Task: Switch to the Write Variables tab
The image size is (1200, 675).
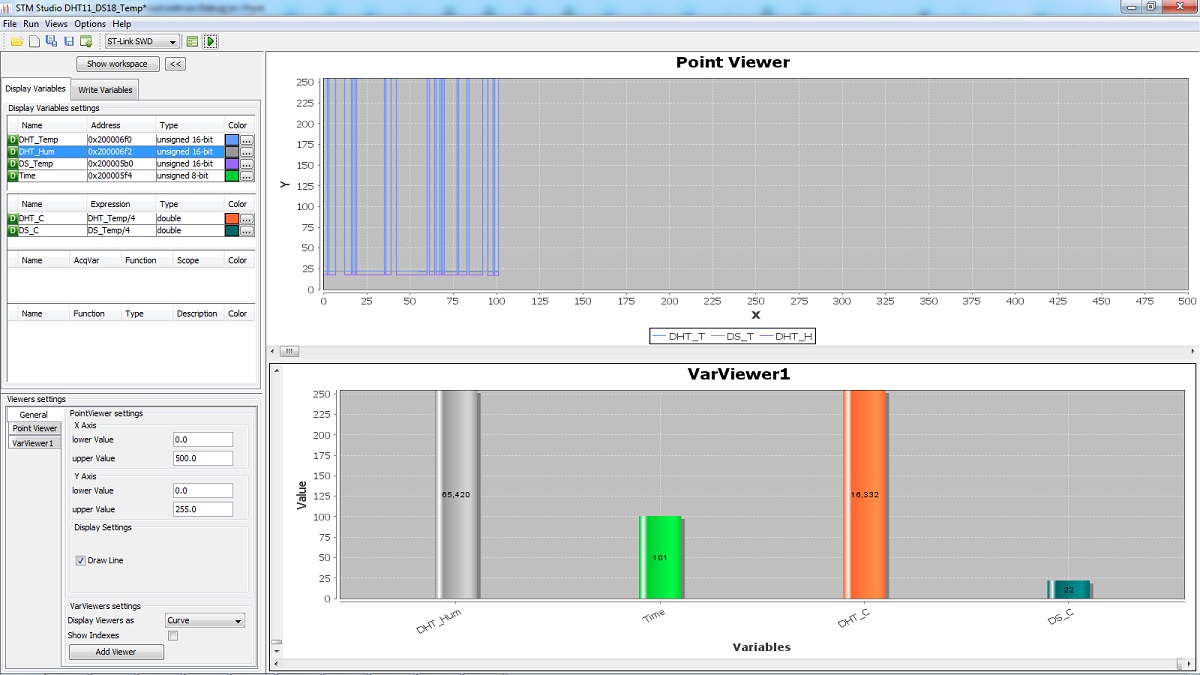Action: tap(107, 89)
